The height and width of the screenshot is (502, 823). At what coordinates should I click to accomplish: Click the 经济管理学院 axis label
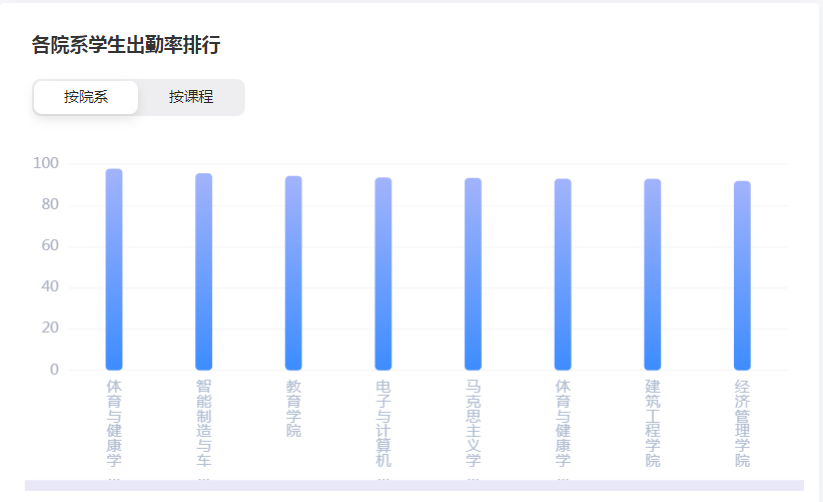pyautogui.click(x=742, y=423)
